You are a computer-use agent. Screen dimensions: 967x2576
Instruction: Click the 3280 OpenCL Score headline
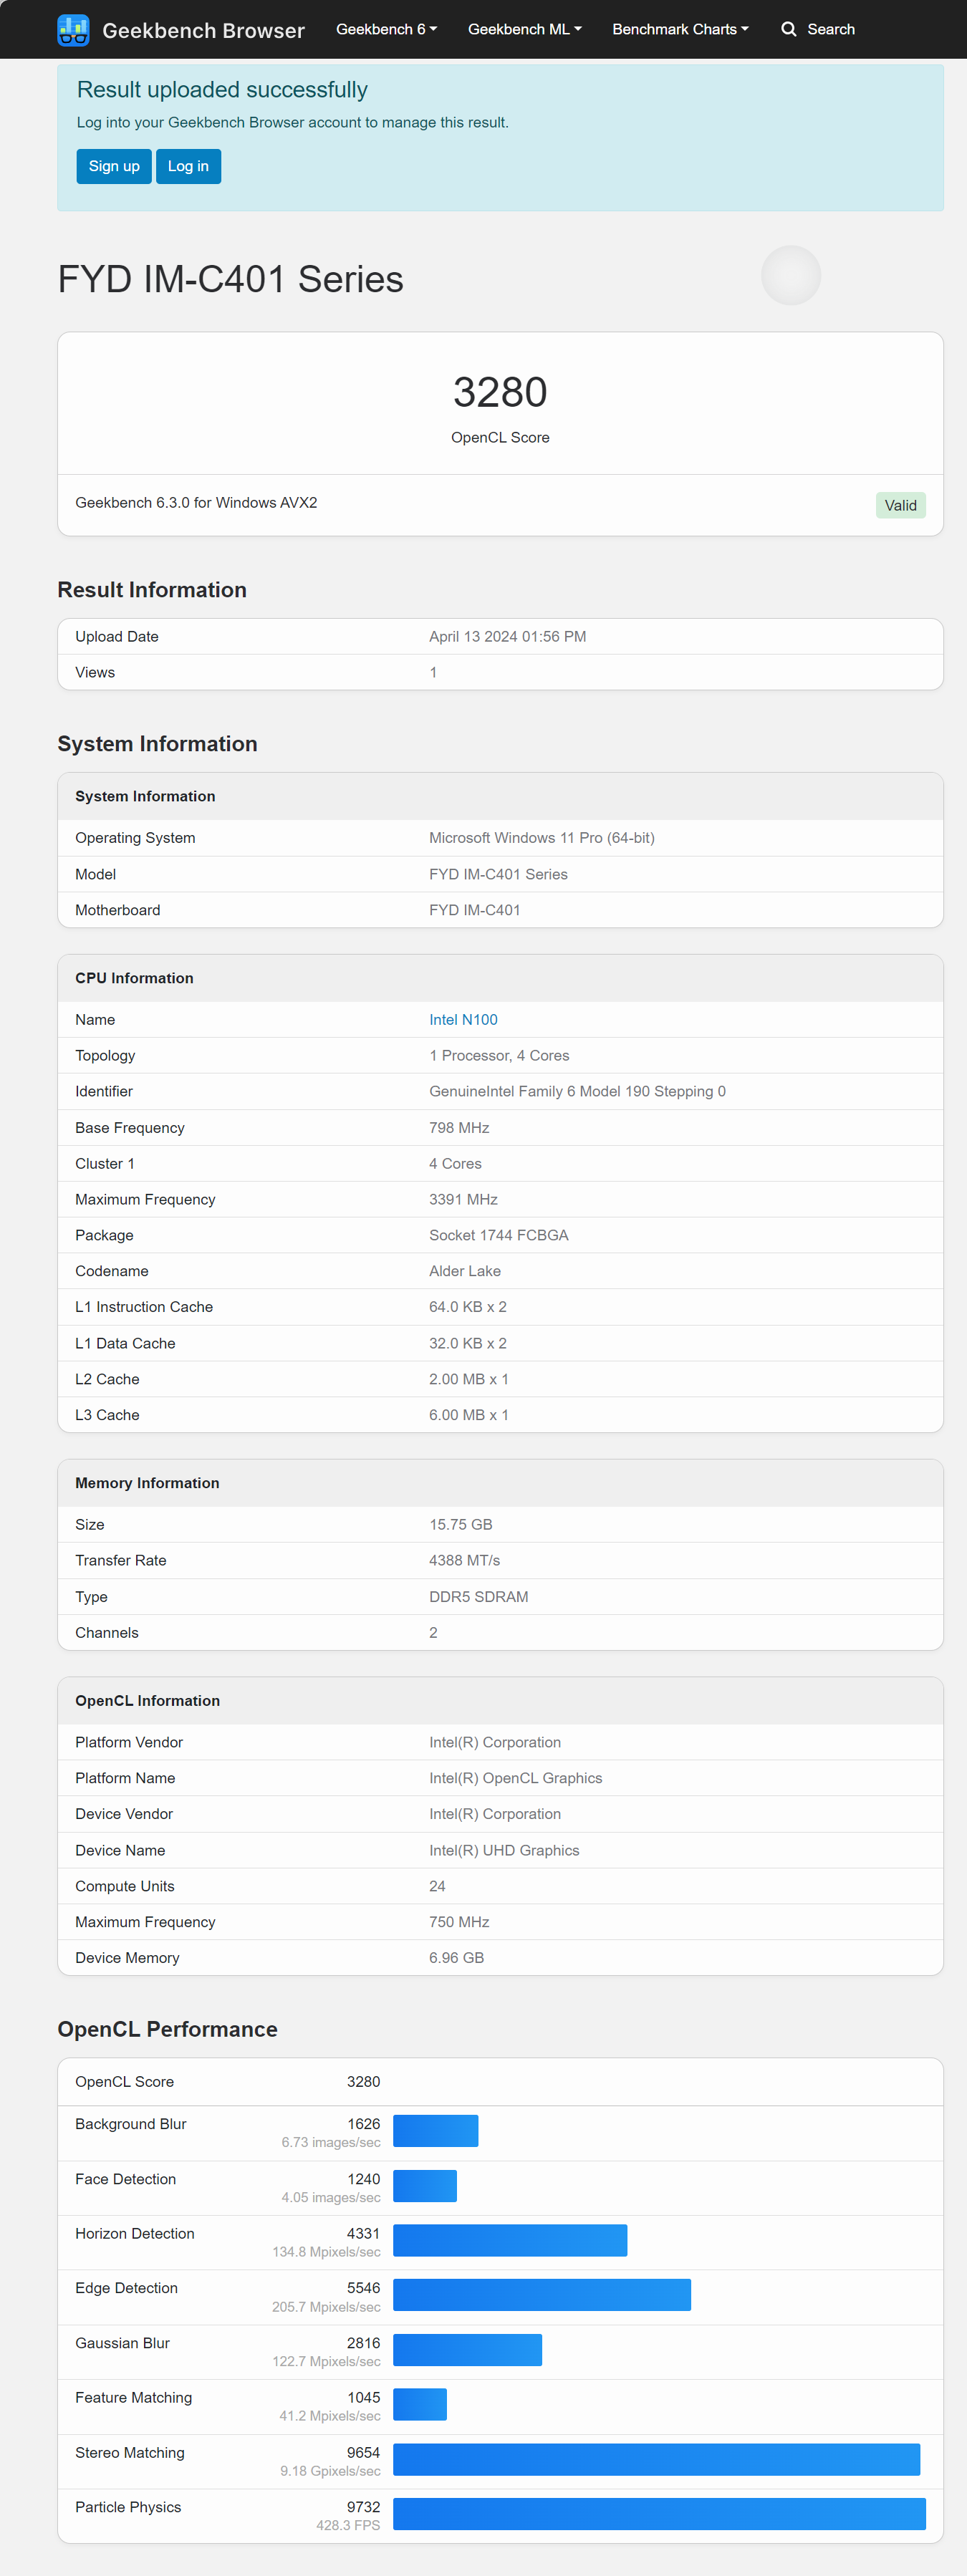(x=500, y=392)
